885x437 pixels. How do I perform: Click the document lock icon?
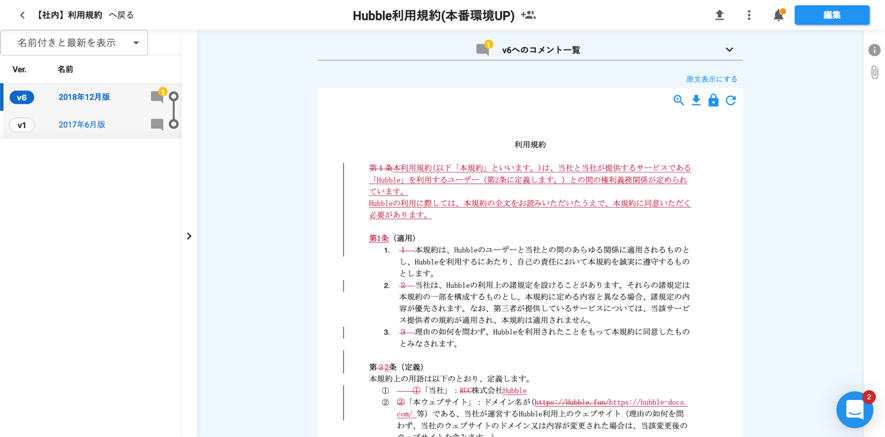coord(713,100)
